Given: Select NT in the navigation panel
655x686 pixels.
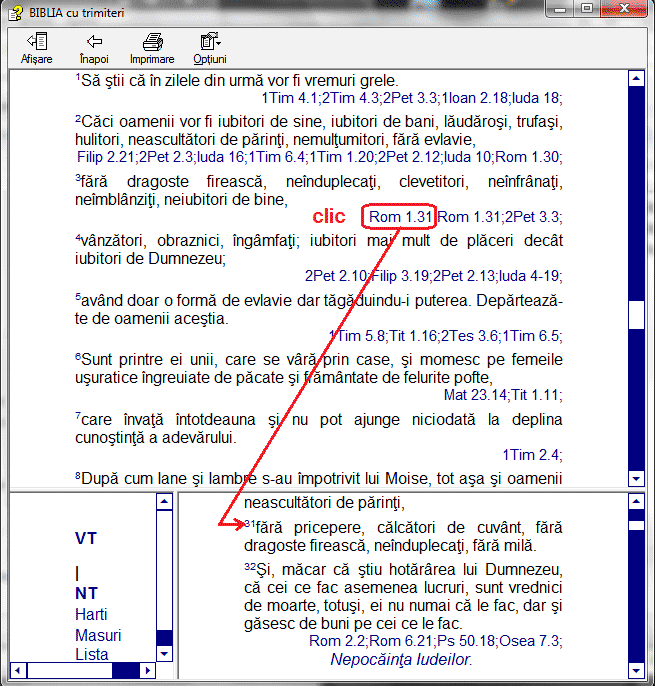Looking at the screenshot, I should tap(86, 593).
